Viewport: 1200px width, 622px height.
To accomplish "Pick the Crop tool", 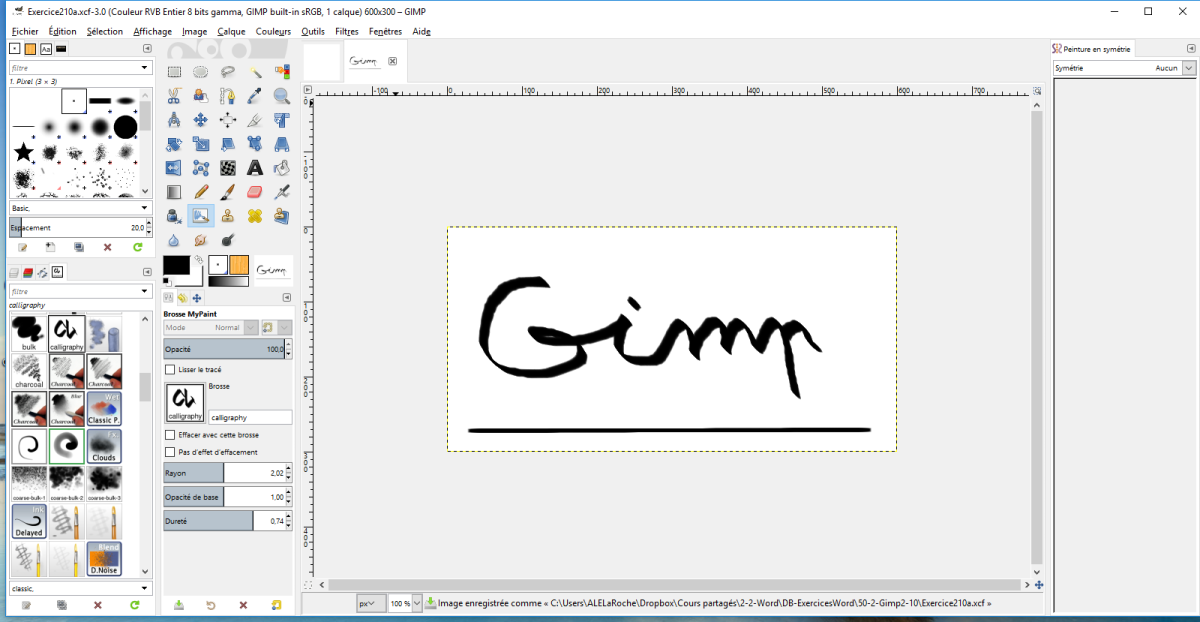I will click(x=255, y=120).
